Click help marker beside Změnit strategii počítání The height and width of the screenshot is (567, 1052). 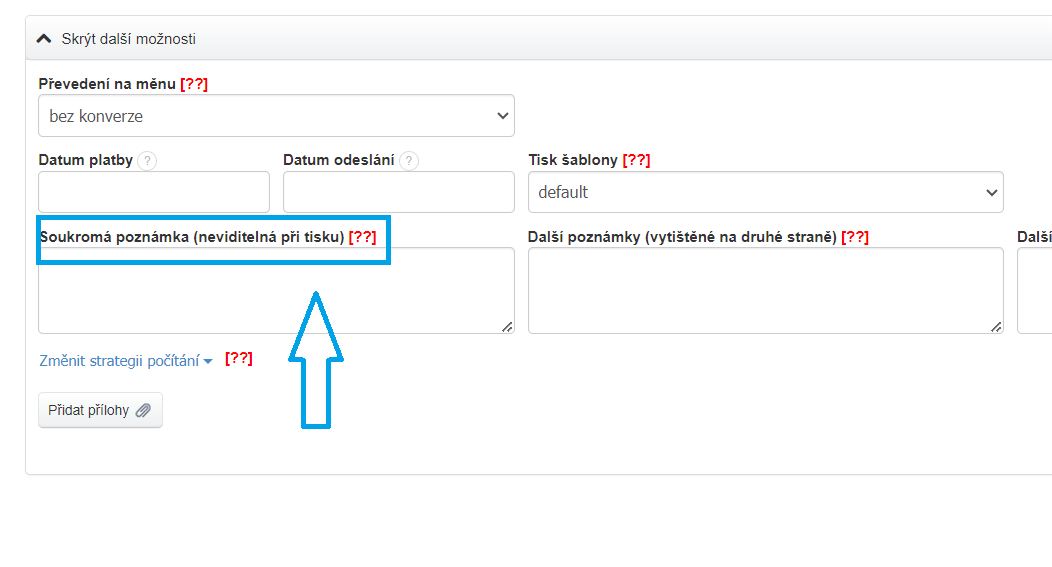[x=239, y=358]
